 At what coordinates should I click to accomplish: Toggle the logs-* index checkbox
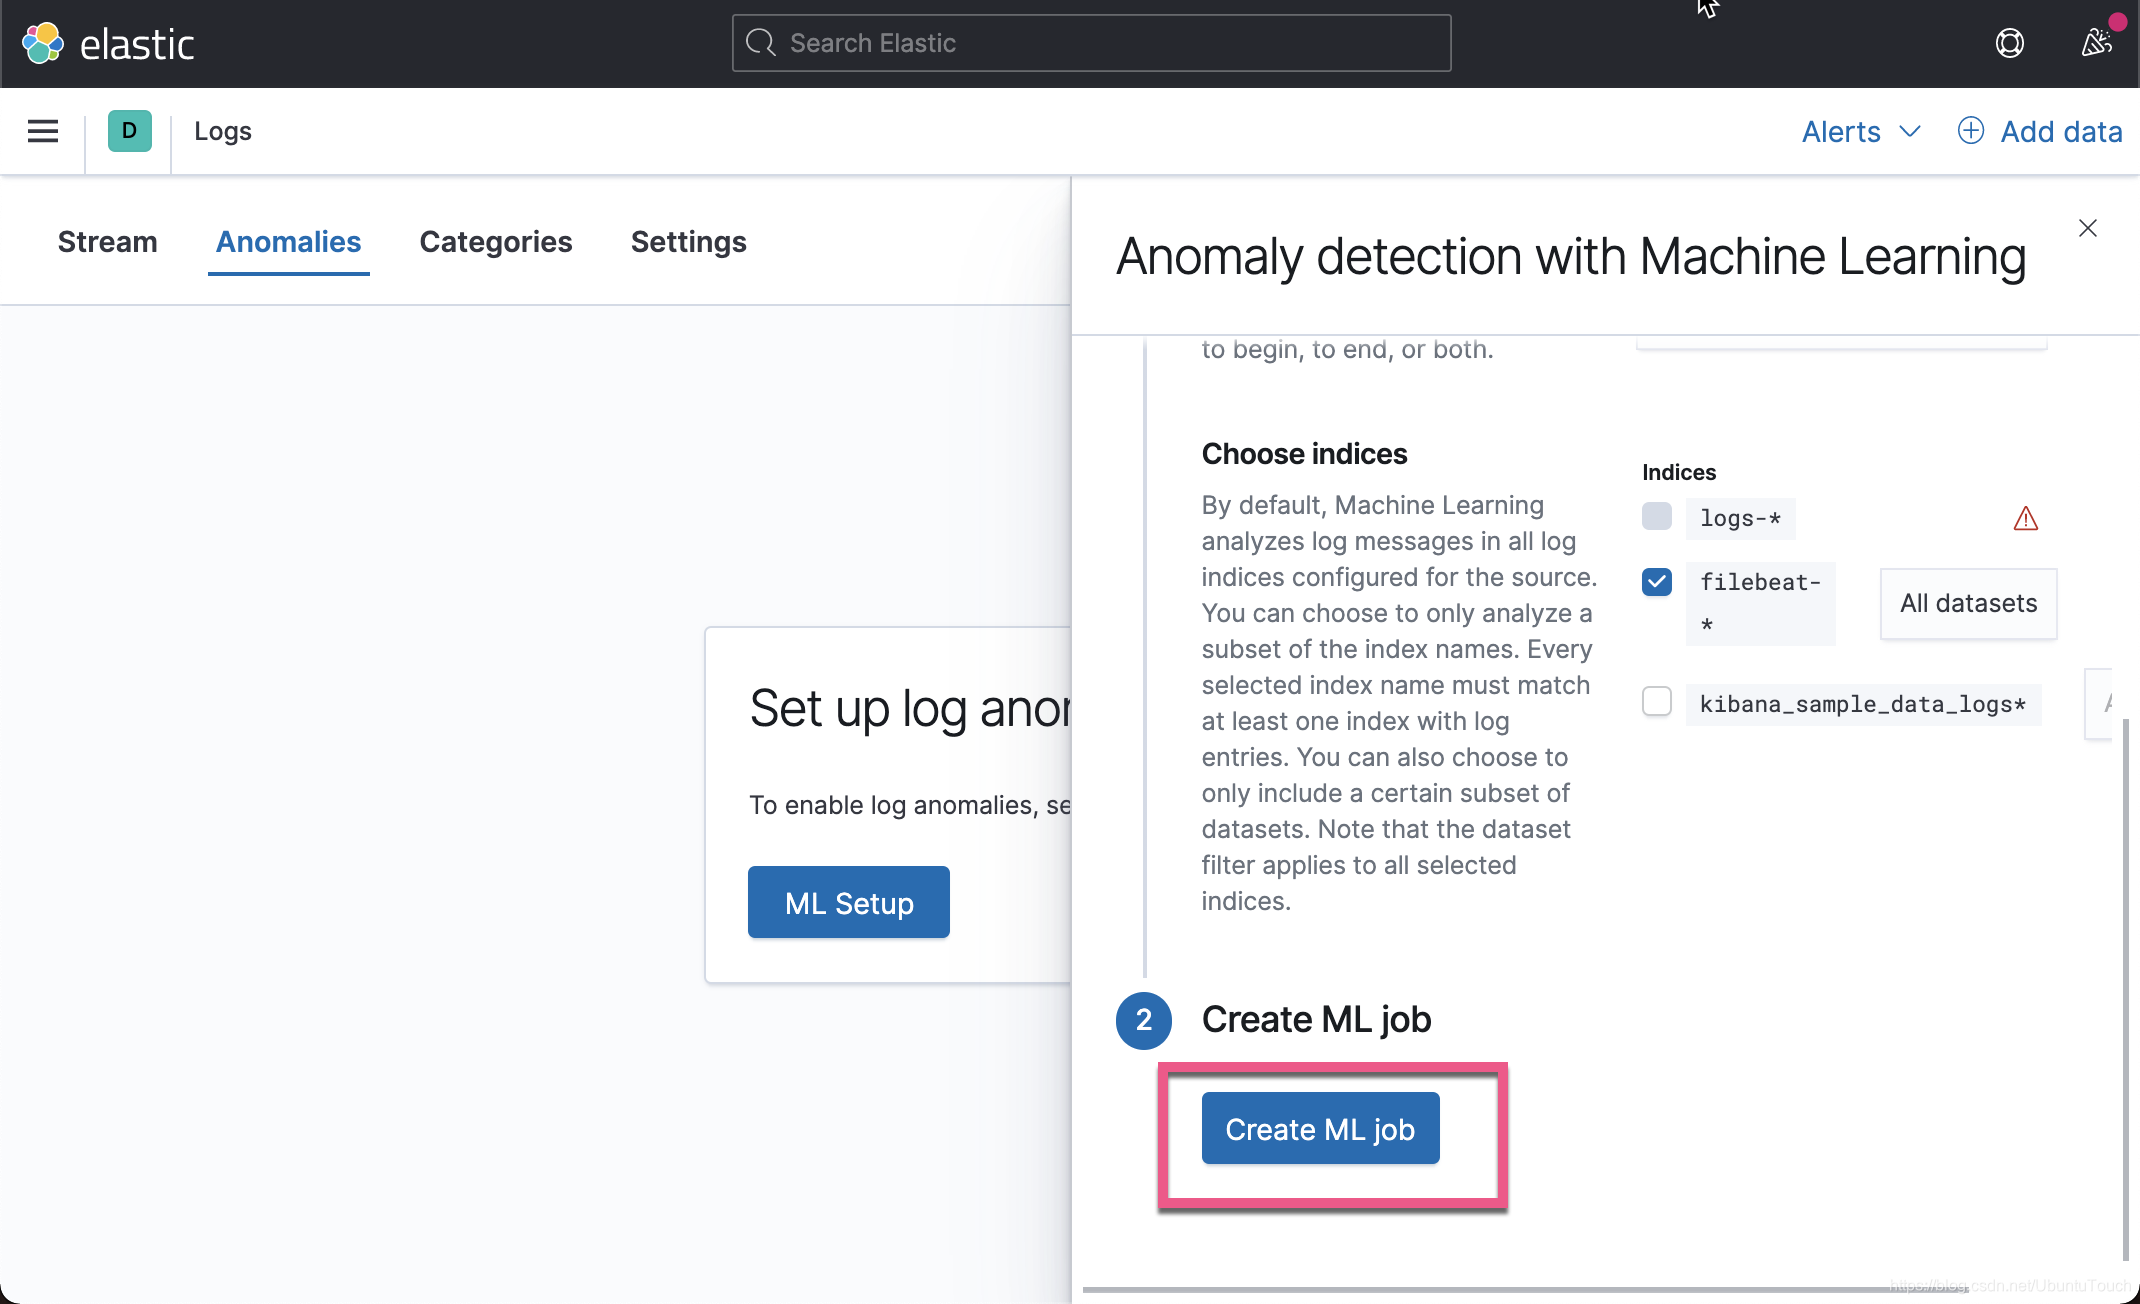pos(1656,516)
